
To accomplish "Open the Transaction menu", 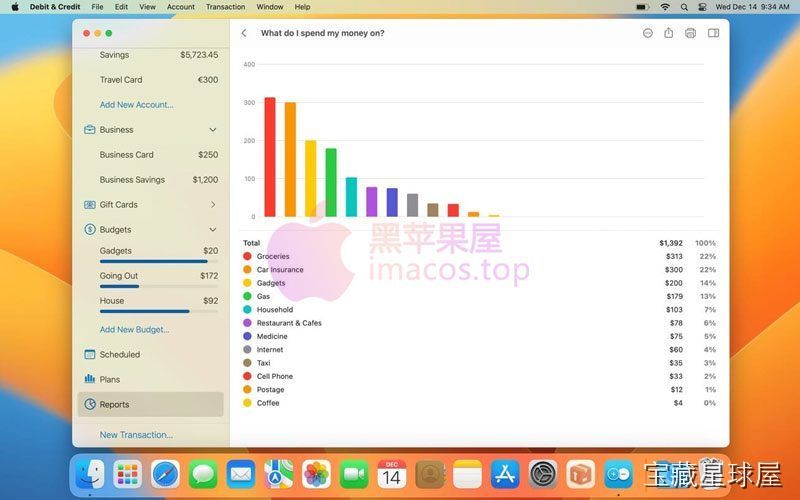I will click(x=226, y=7).
